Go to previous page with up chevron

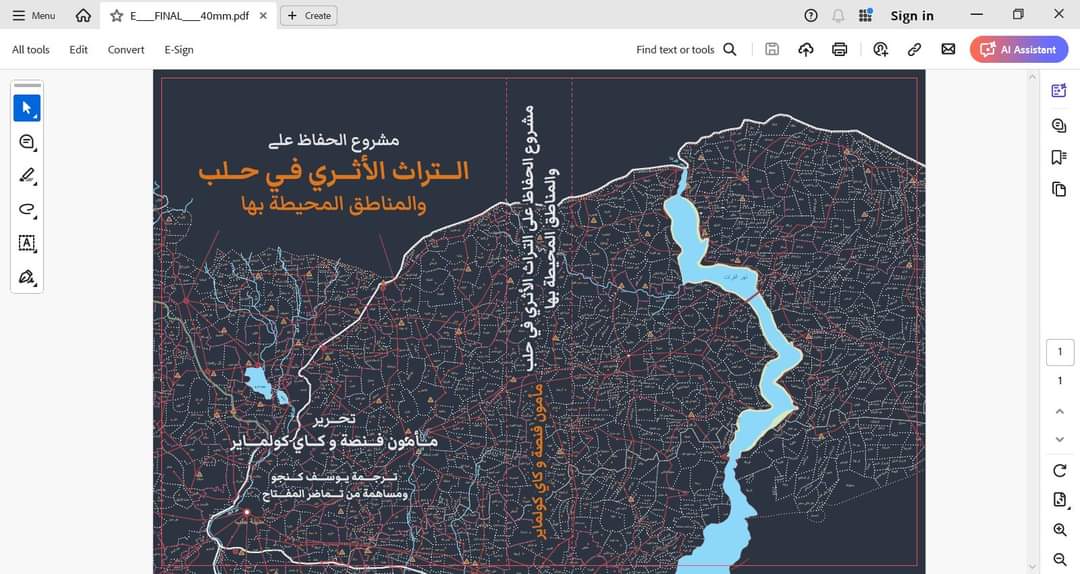pyautogui.click(x=1059, y=411)
